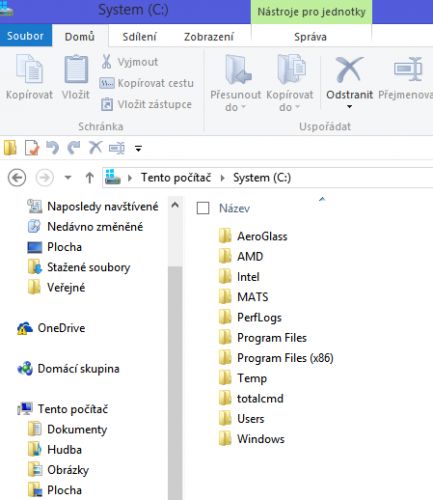
Task: Click Kopírovat cestu in the ribbon
Action: tap(147, 83)
